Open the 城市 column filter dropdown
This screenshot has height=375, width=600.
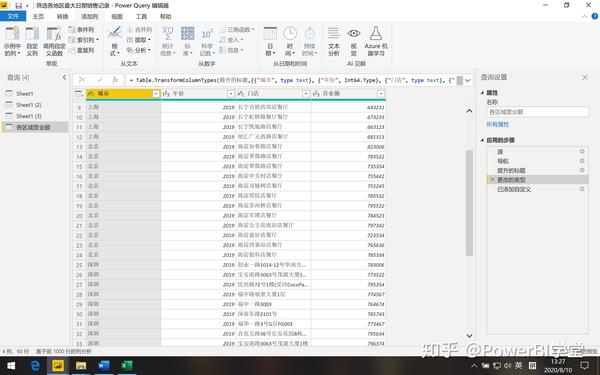coord(156,94)
